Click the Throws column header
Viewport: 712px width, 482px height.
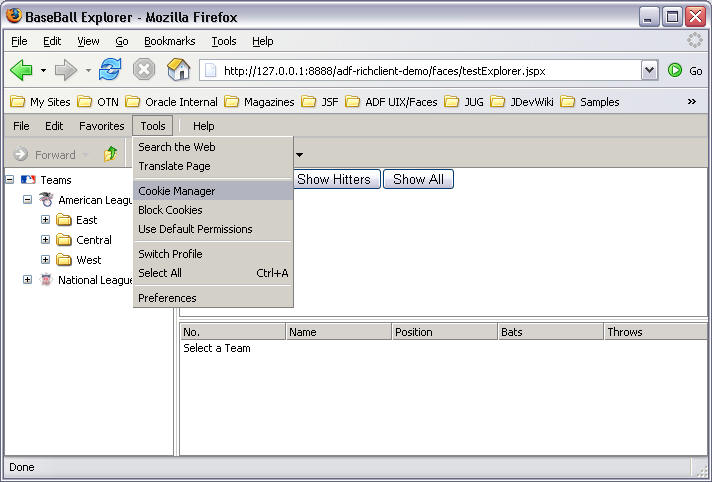[x=656, y=332]
